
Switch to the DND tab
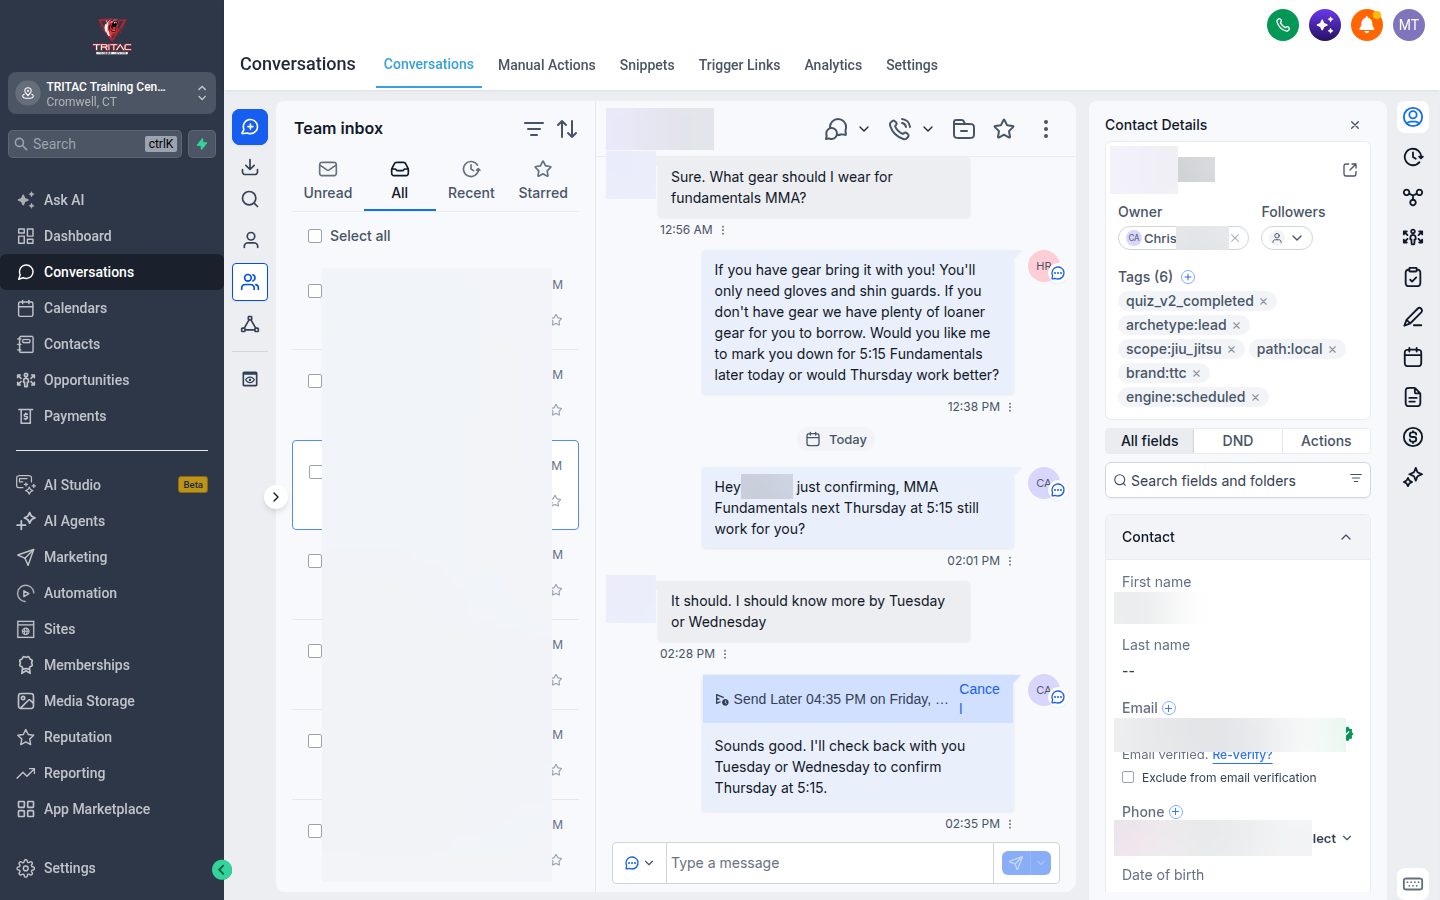pyautogui.click(x=1238, y=441)
